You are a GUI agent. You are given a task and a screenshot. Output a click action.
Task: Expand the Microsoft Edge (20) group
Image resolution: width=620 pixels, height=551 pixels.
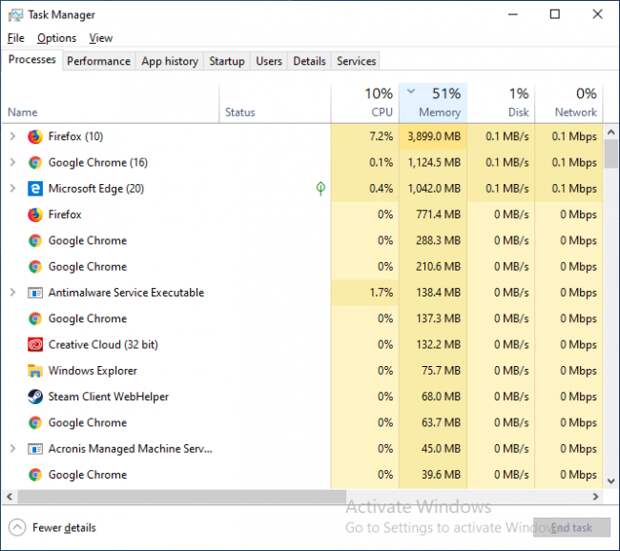(13, 189)
